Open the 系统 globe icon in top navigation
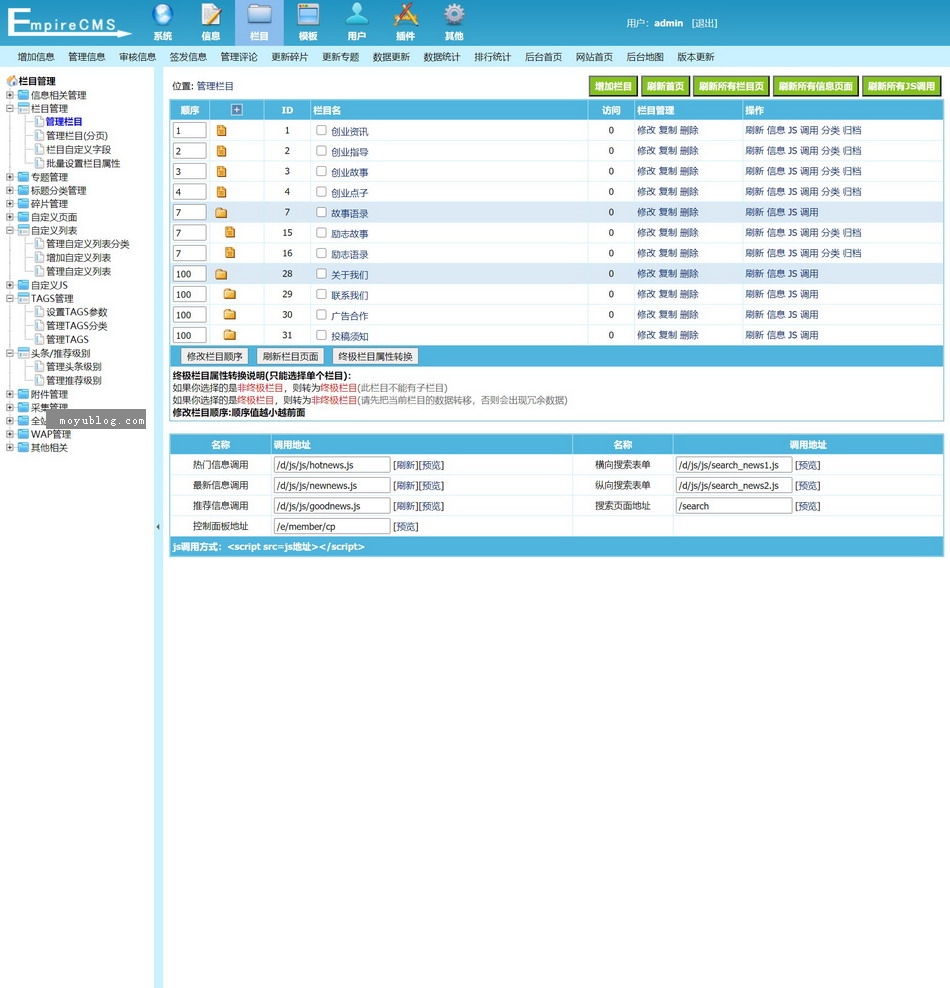 pyautogui.click(x=163, y=14)
